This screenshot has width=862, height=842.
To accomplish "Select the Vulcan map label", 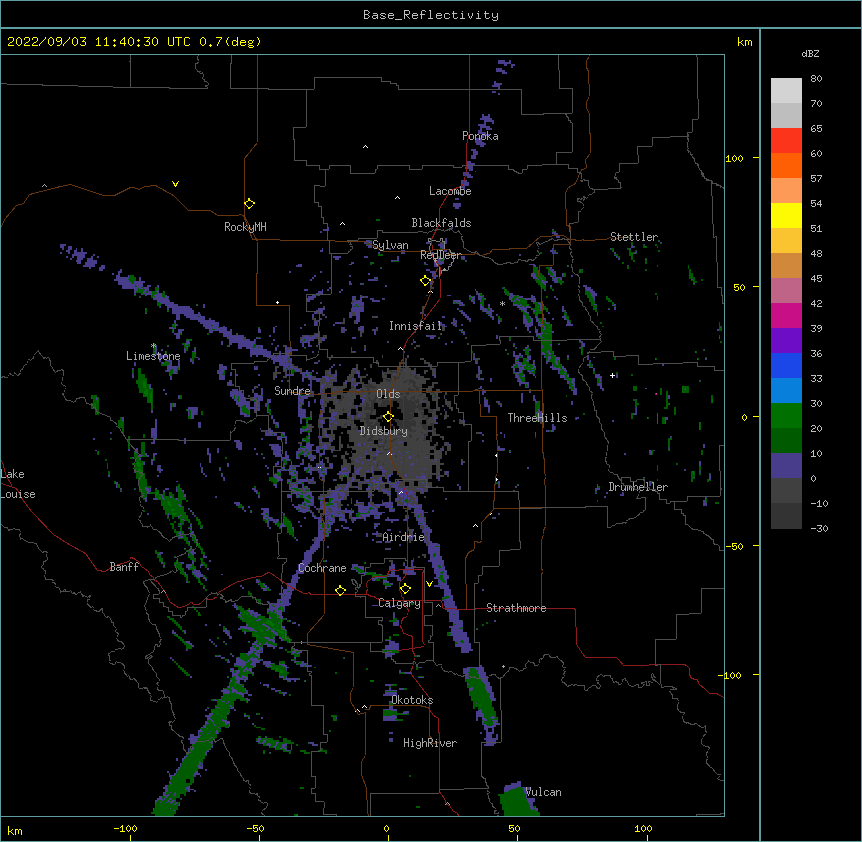I will coord(543,792).
